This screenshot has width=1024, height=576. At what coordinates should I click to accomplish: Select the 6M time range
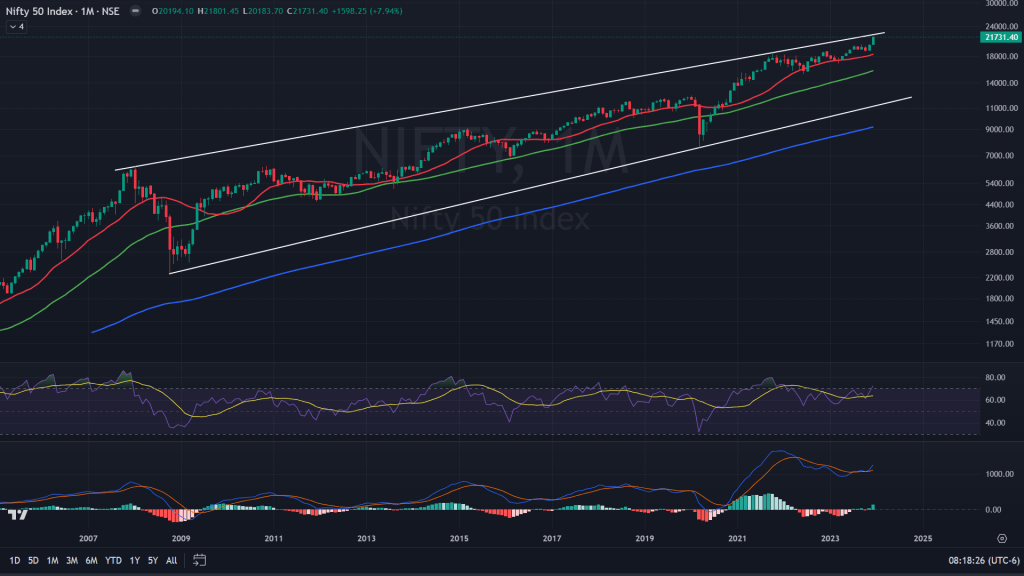coord(93,561)
